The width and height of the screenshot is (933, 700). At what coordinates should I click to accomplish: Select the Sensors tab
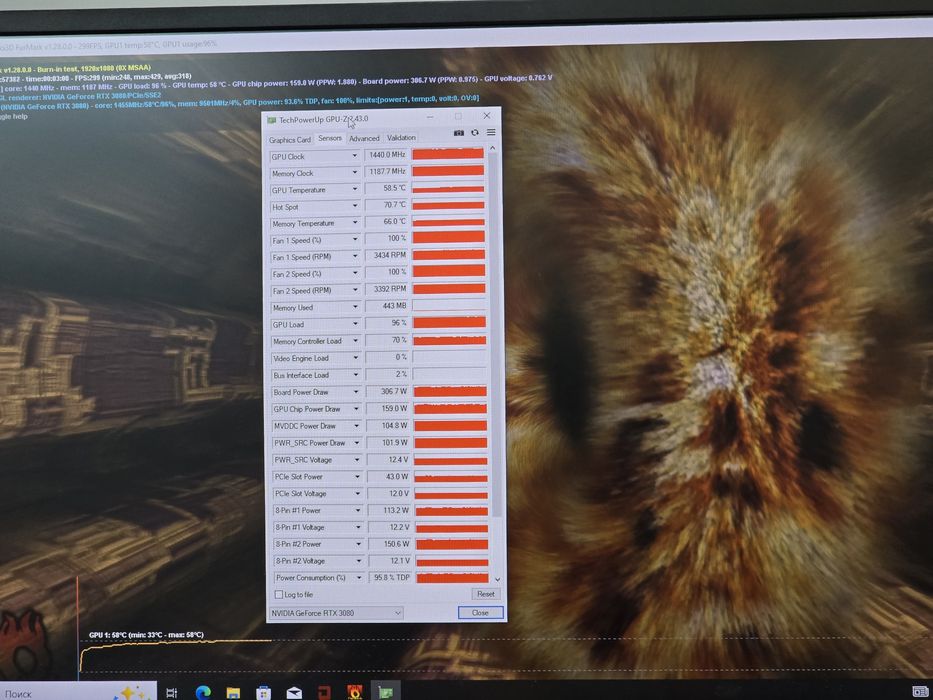tap(330, 138)
